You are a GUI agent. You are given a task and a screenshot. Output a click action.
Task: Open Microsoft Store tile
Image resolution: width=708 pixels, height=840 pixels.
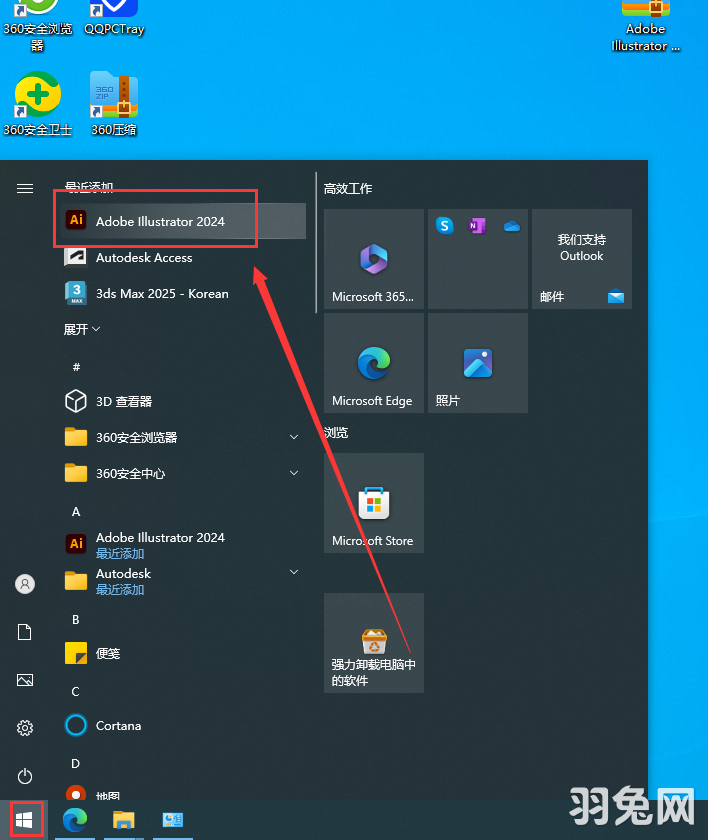click(x=374, y=502)
